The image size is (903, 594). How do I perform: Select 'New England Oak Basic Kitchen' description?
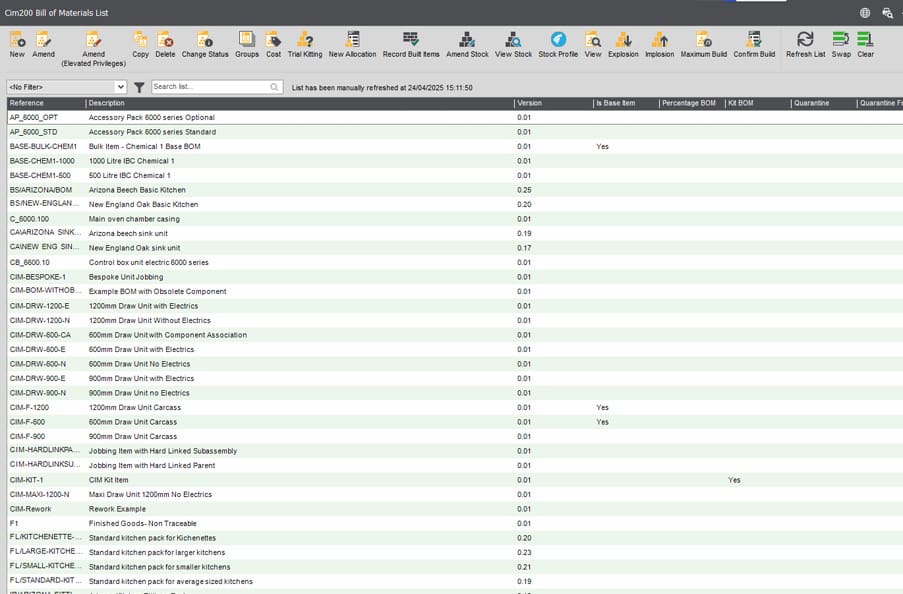(143, 205)
